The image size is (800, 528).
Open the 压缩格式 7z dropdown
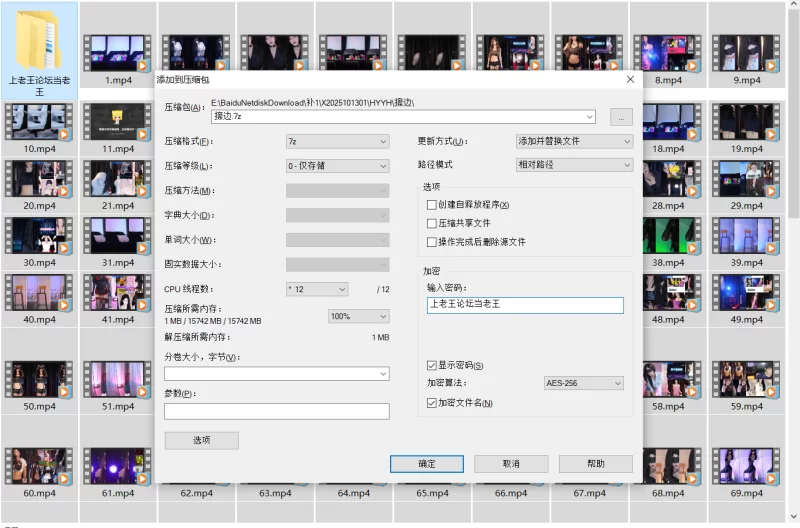(337, 141)
